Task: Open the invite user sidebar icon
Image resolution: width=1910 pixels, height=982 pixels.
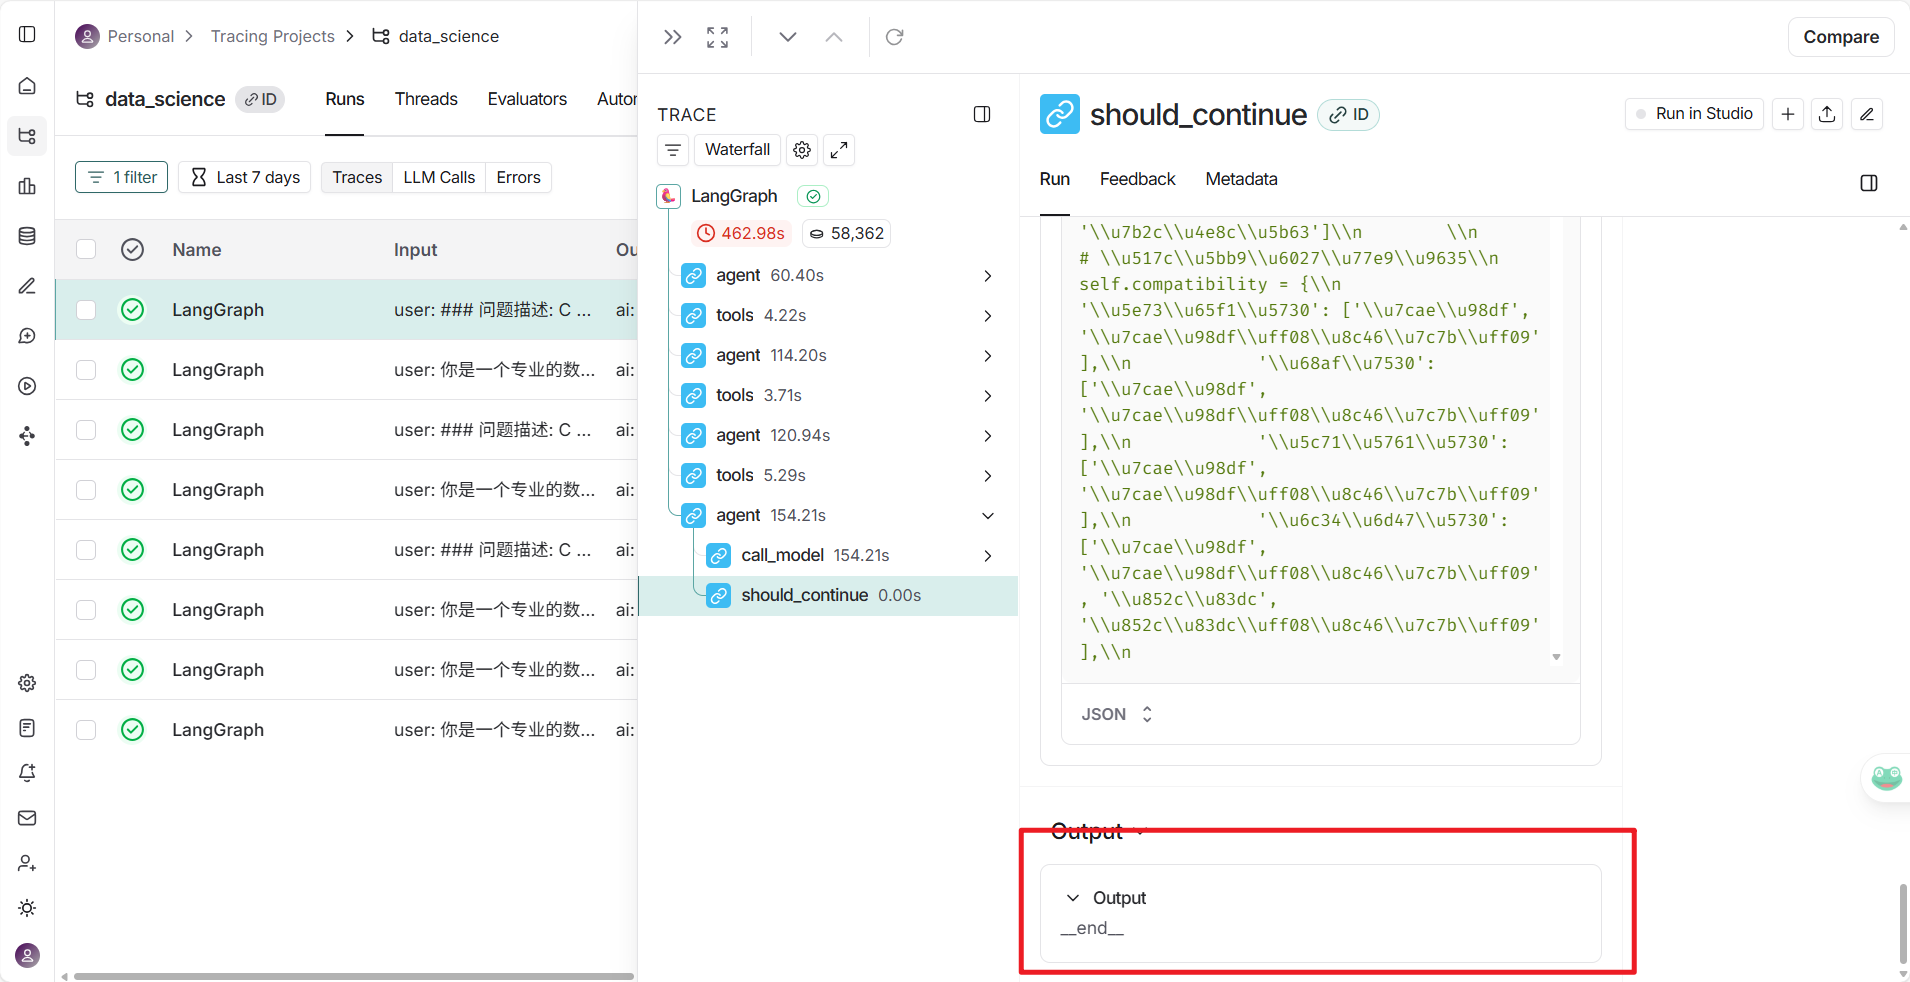Action: (27, 863)
